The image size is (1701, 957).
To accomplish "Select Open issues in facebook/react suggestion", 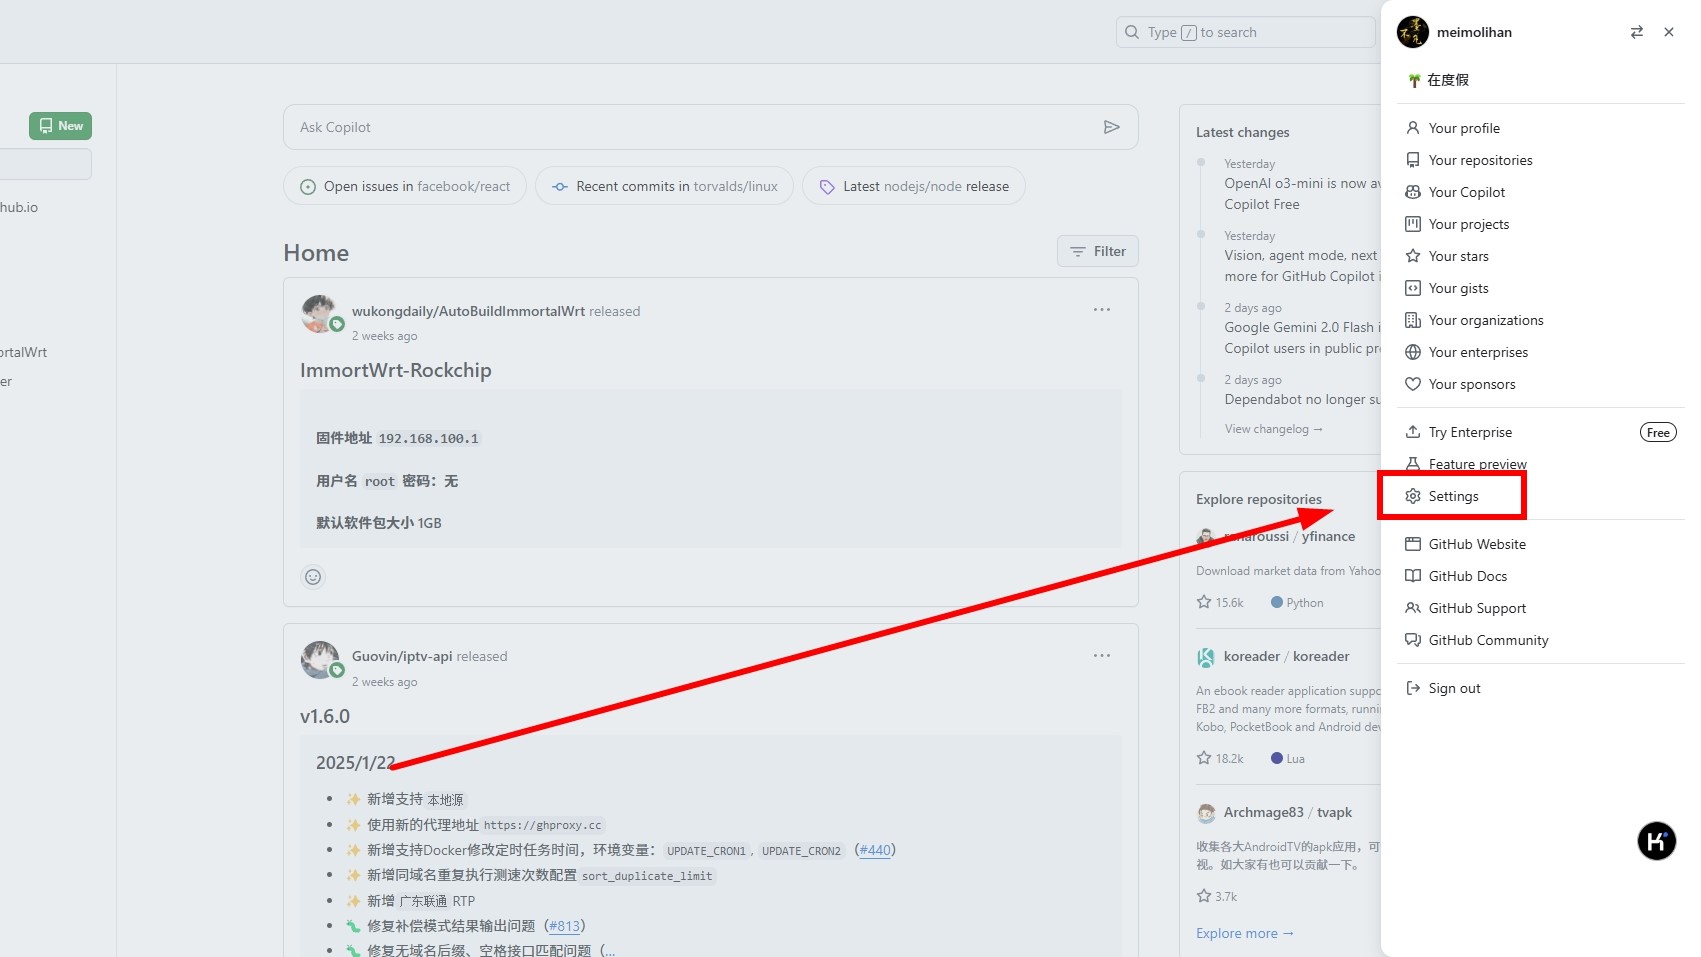I will coord(405,186).
